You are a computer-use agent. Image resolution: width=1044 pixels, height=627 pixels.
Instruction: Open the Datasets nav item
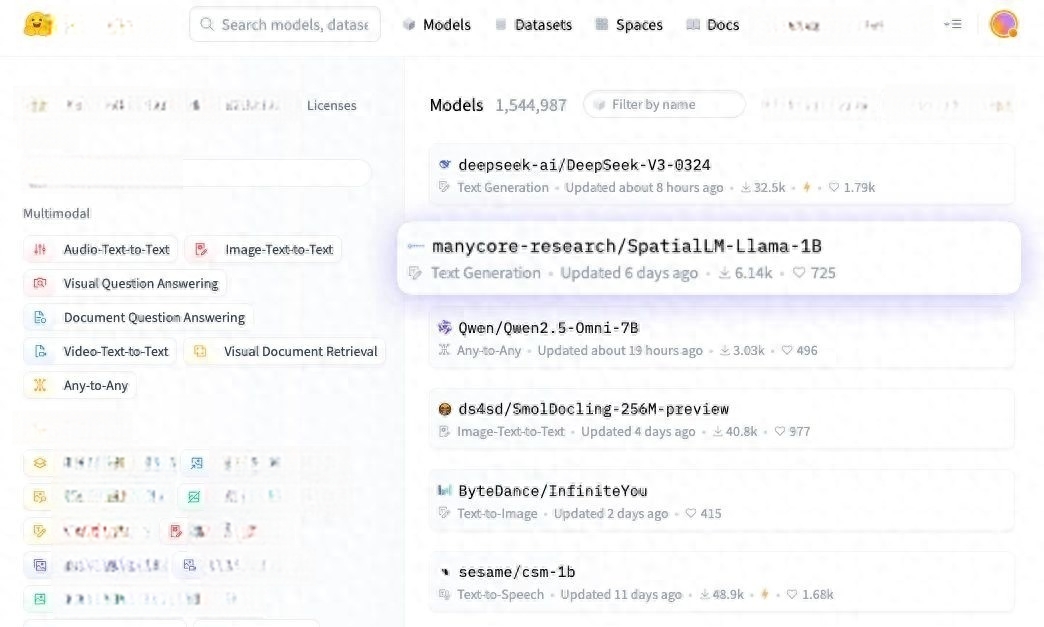pyautogui.click(x=534, y=25)
